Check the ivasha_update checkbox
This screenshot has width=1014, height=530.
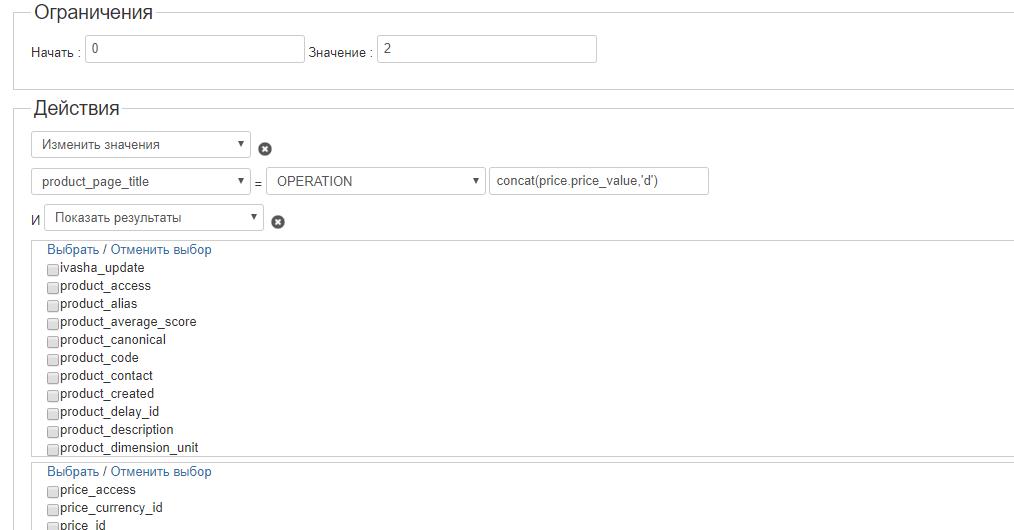53,270
